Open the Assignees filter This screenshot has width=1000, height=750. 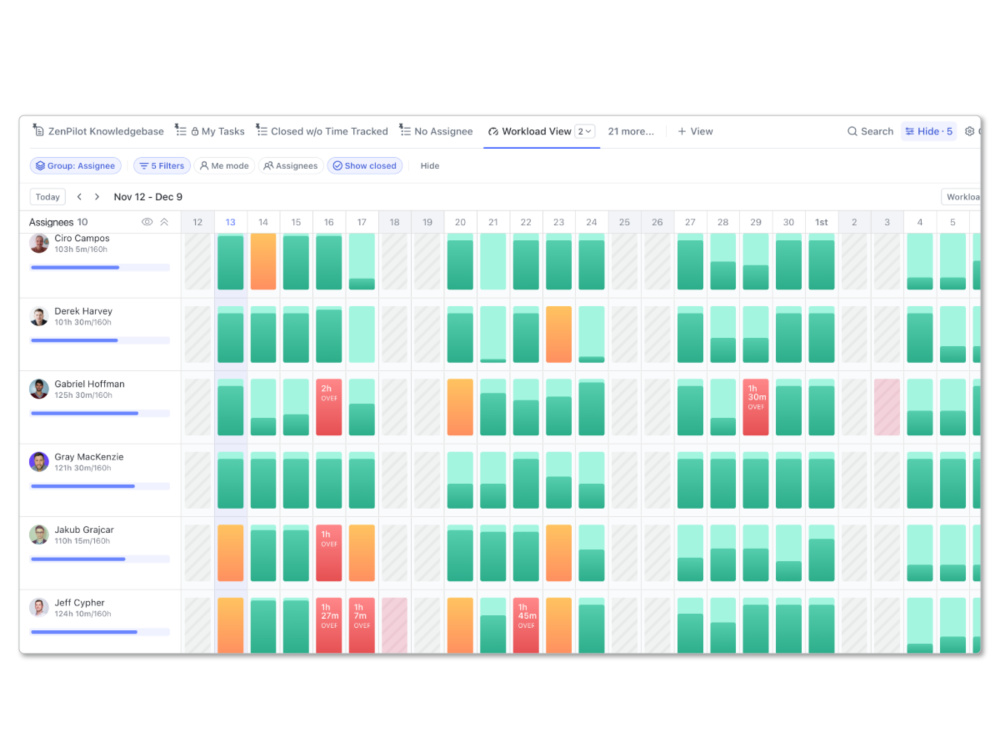click(291, 166)
